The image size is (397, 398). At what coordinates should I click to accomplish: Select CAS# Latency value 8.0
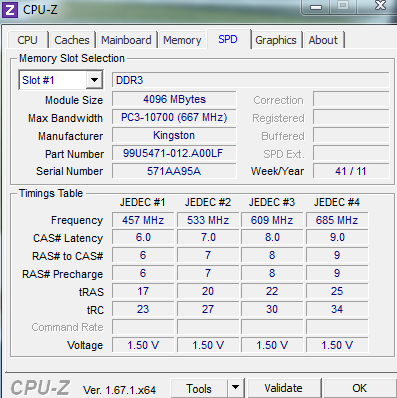pyautogui.click(x=272, y=238)
